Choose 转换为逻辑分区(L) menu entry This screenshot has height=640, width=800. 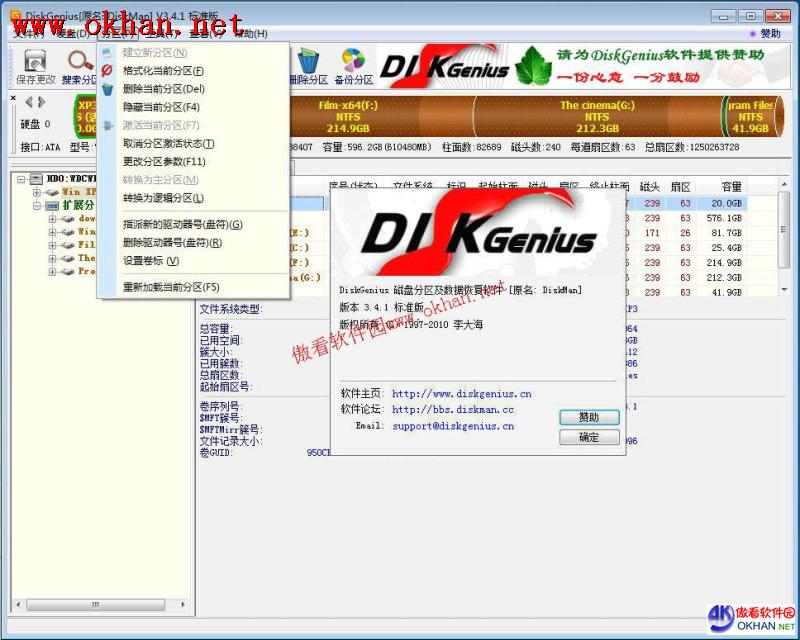pyautogui.click(x=193, y=199)
